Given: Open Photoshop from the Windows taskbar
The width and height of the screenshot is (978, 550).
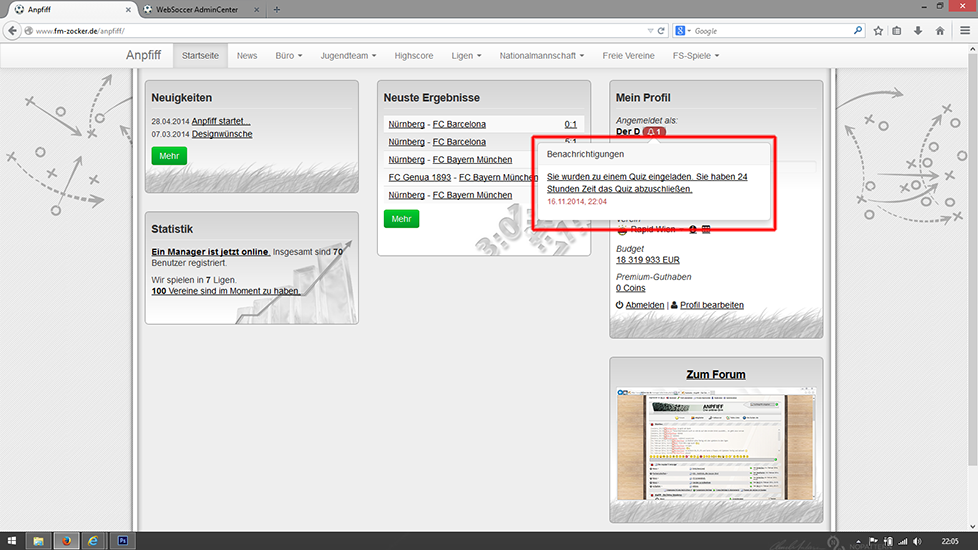Looking at the screenshot, I should [122, 541].
